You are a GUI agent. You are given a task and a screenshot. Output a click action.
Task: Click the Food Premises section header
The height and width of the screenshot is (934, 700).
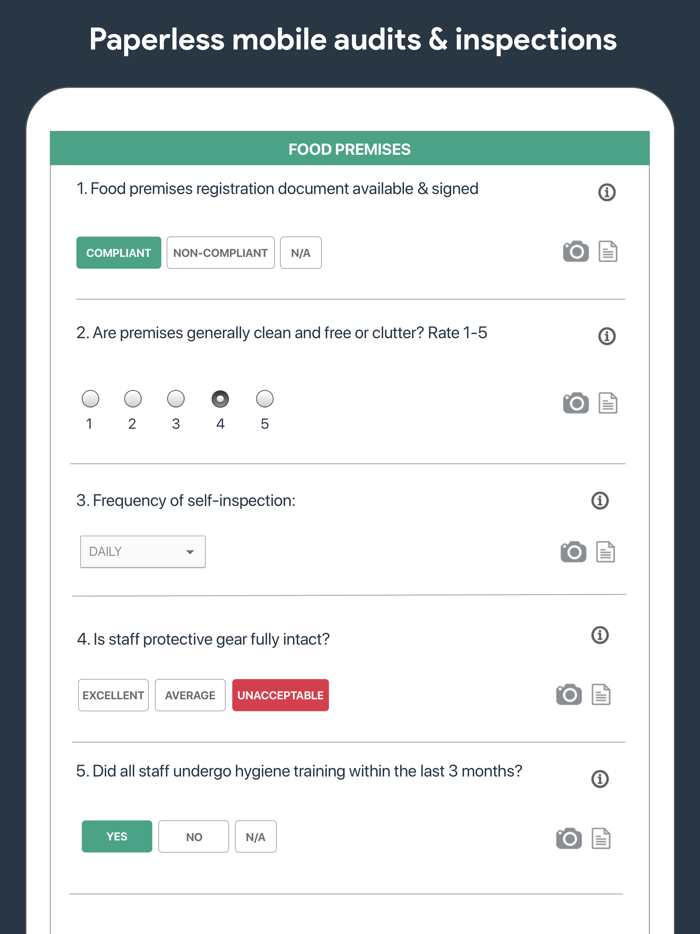point(350,149)
